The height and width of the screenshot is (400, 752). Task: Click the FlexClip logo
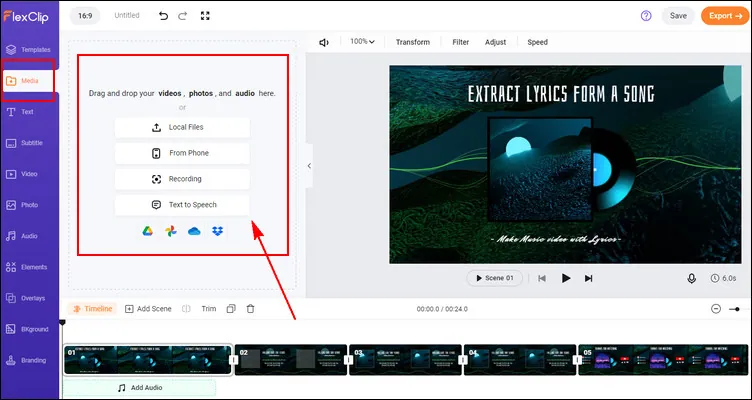coord(26,16)
